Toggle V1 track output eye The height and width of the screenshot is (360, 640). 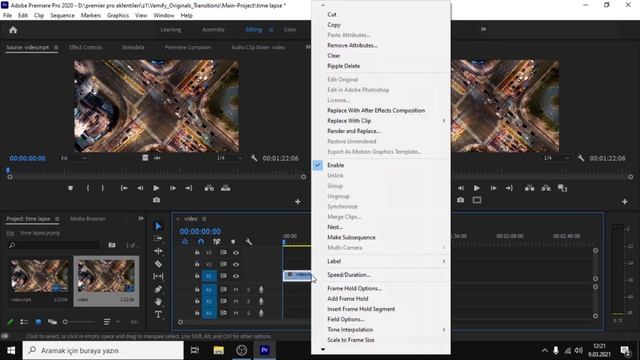pos(236,276)
